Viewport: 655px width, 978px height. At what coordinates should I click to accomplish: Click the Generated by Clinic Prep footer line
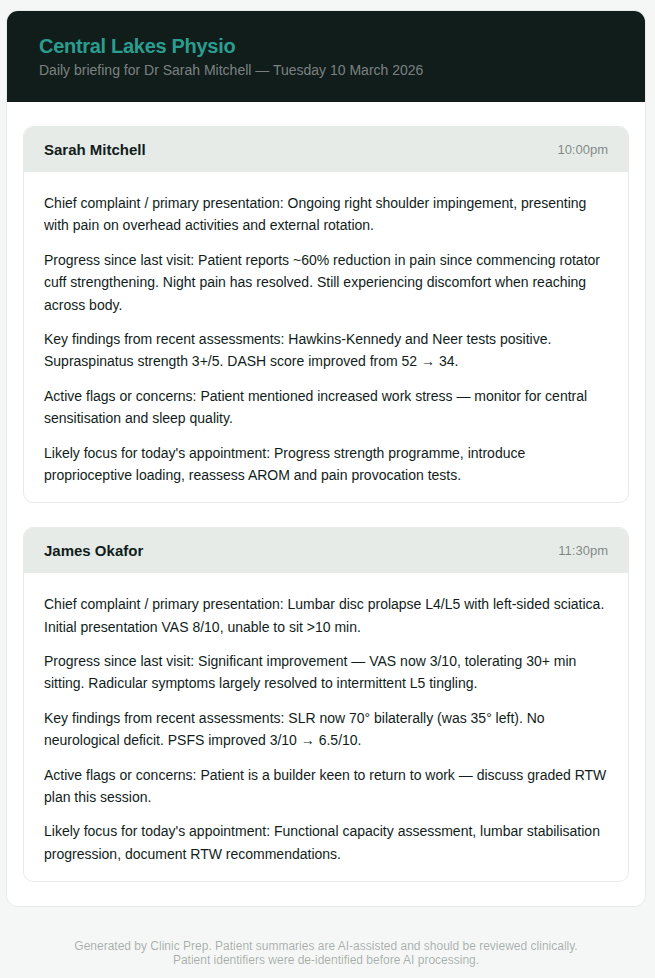[x=326, y=945]
